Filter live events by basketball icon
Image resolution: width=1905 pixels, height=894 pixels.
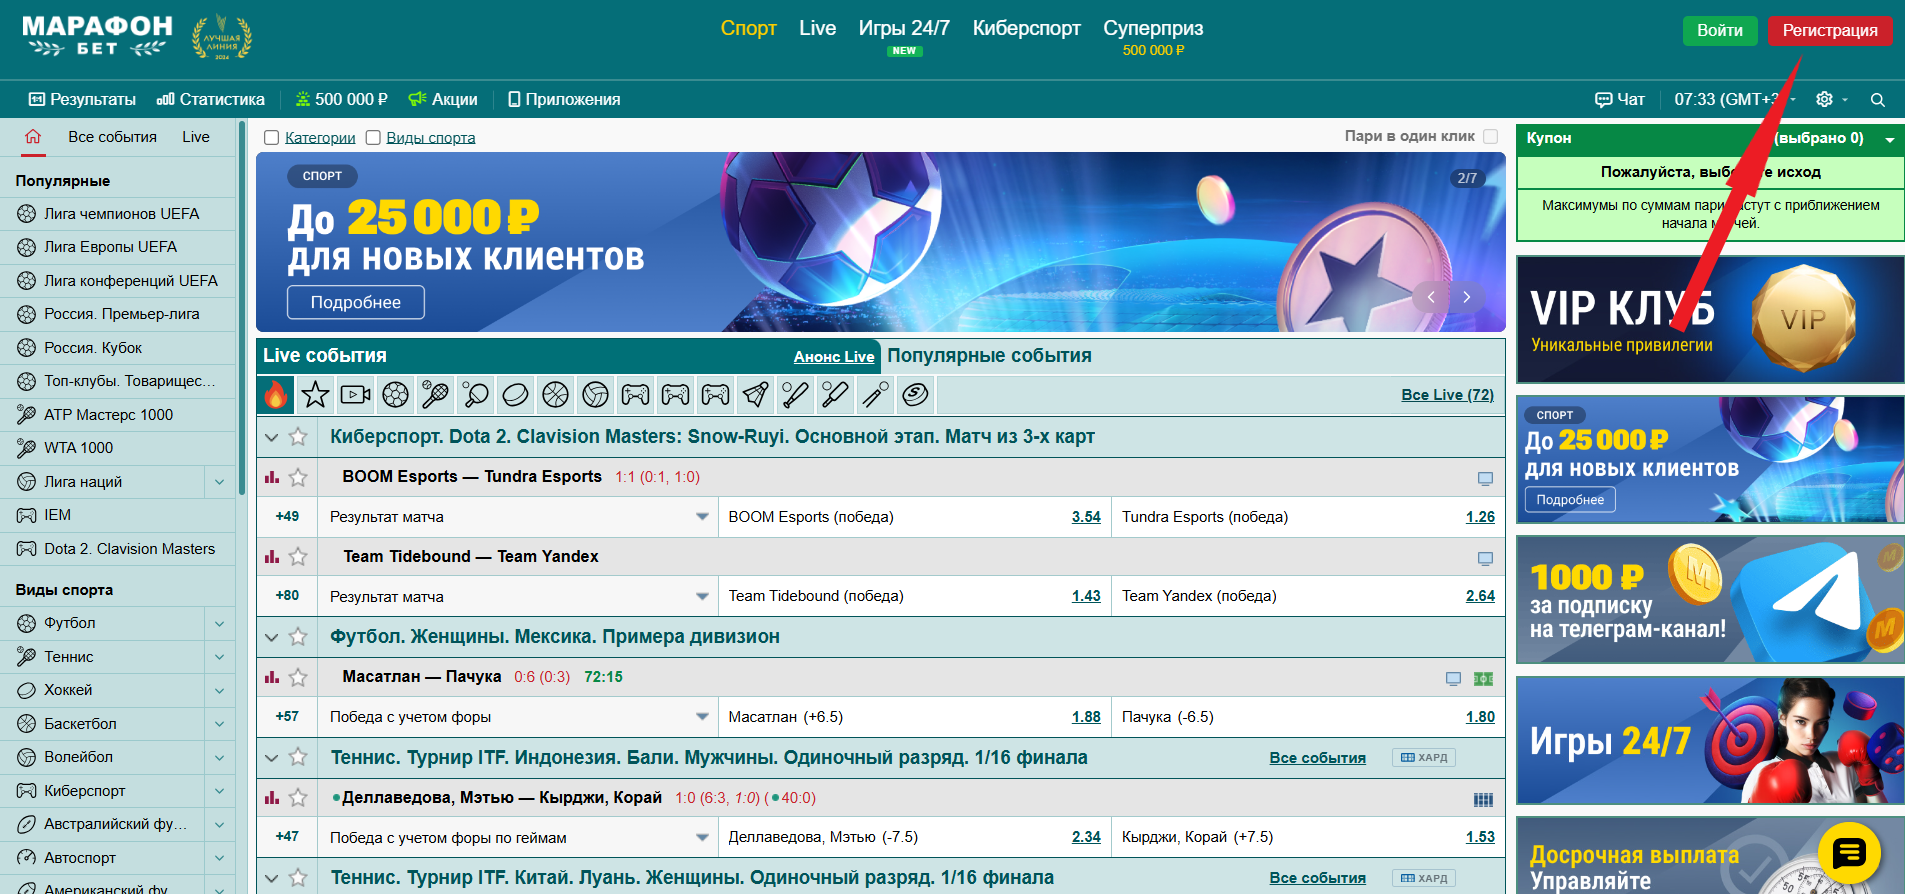[x=556, y=395]
